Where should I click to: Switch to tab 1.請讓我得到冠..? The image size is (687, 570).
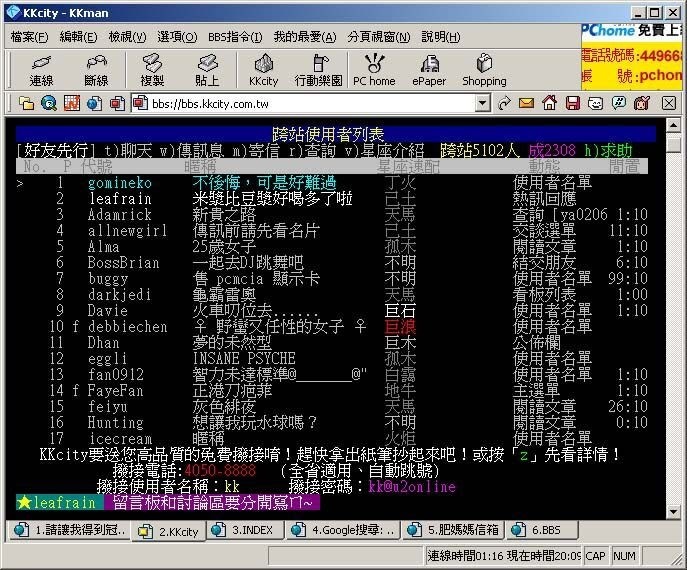coord(70,530)
